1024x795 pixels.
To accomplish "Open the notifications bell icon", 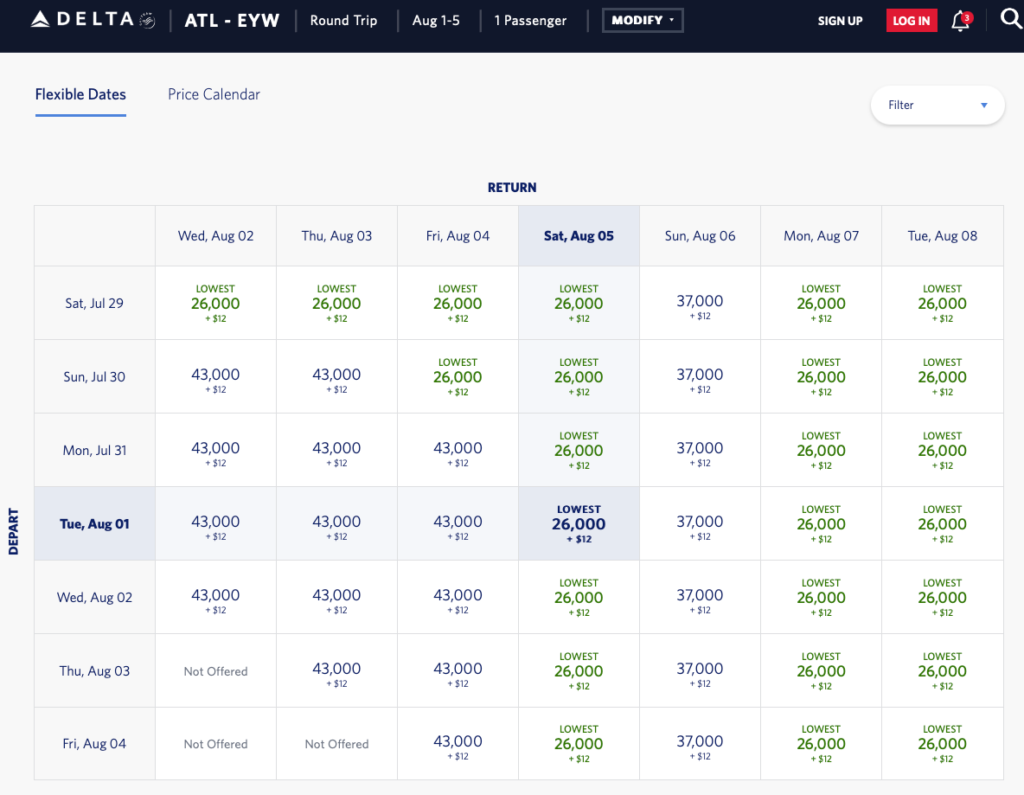I will click(x=960, y=20).
